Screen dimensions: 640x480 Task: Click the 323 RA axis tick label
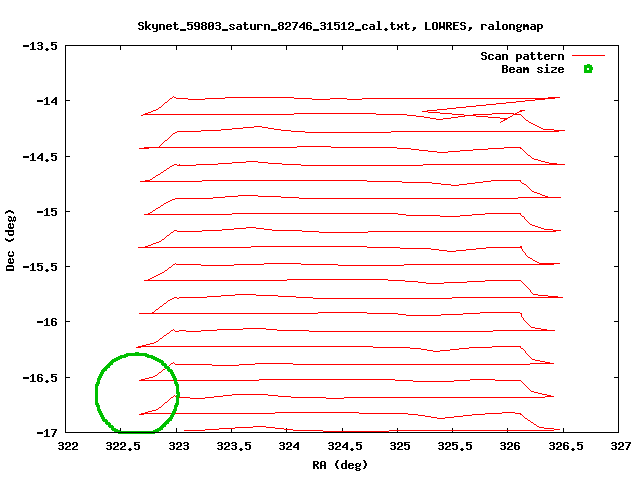pos(179,446)
